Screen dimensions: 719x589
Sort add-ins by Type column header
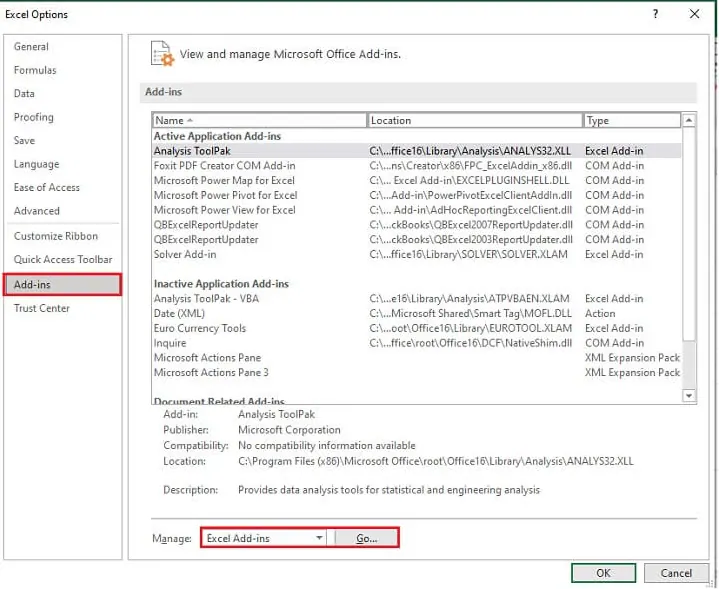coord(632,120)
